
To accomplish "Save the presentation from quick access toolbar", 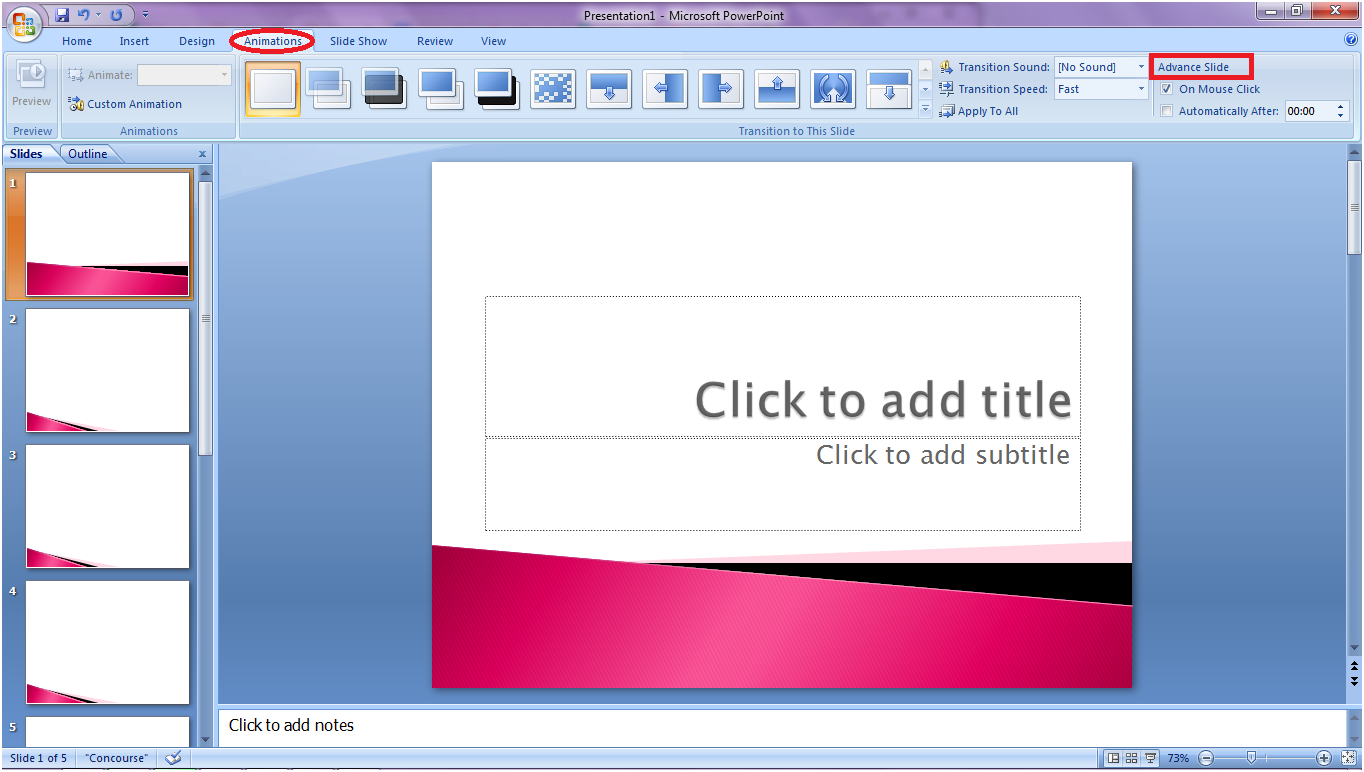I will tap(63, 15).
